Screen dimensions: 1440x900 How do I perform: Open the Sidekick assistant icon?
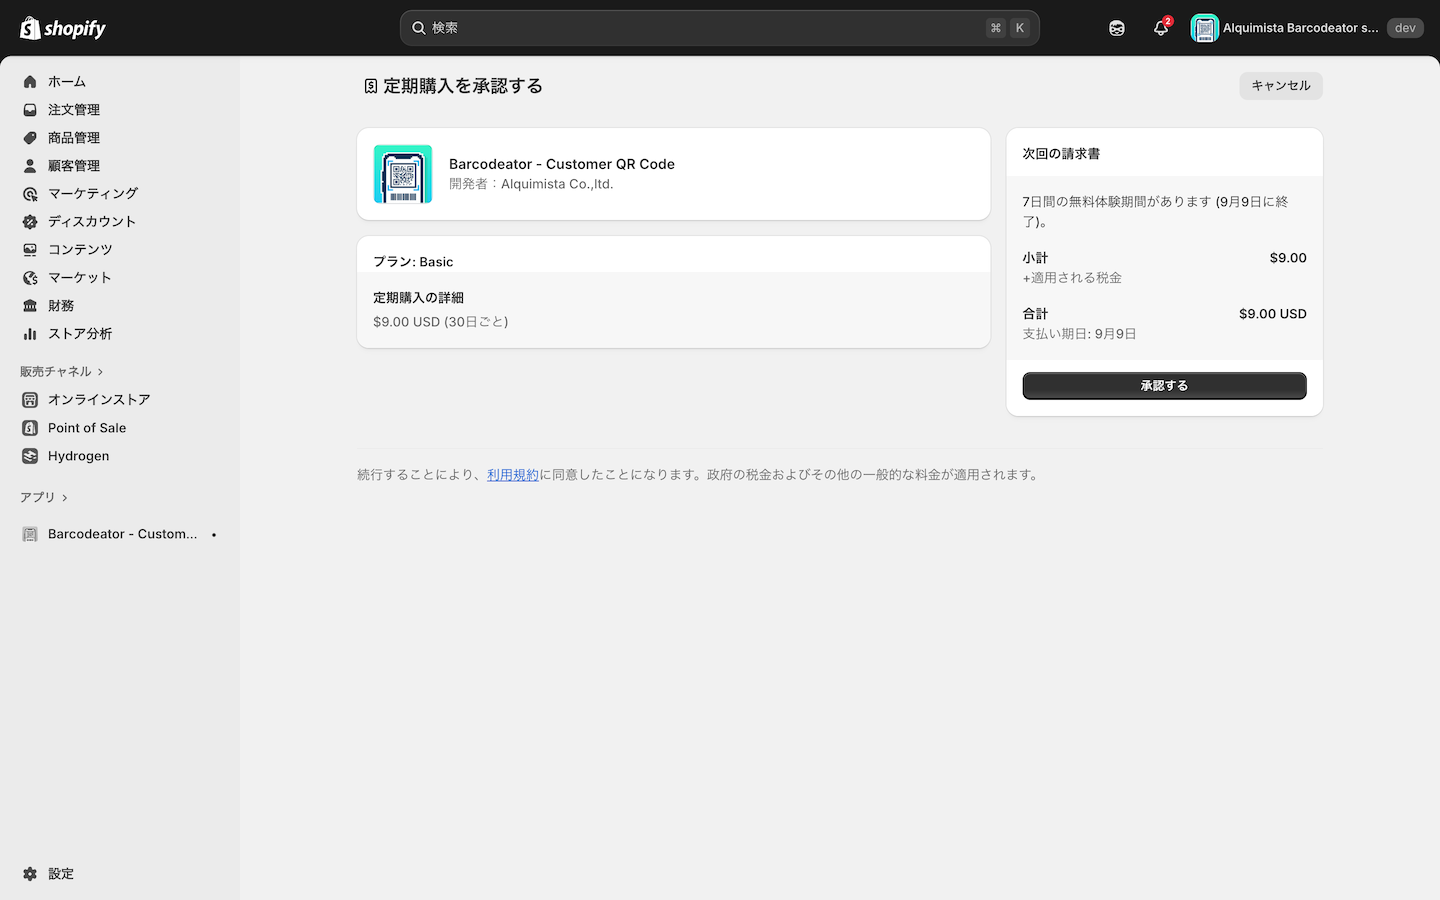tap(1116, 28)
